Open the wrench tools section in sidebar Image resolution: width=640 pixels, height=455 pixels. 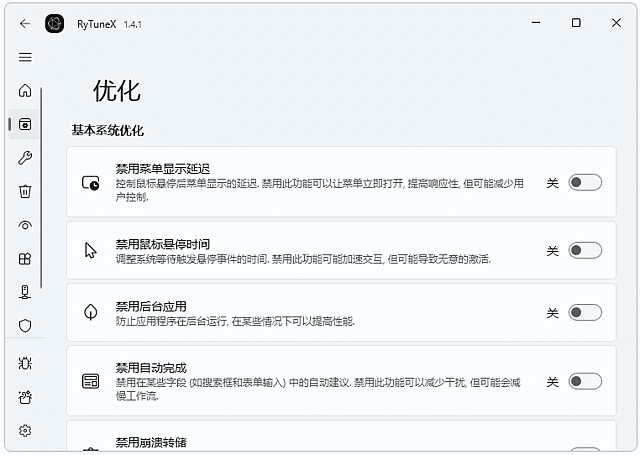coord(25,158)
